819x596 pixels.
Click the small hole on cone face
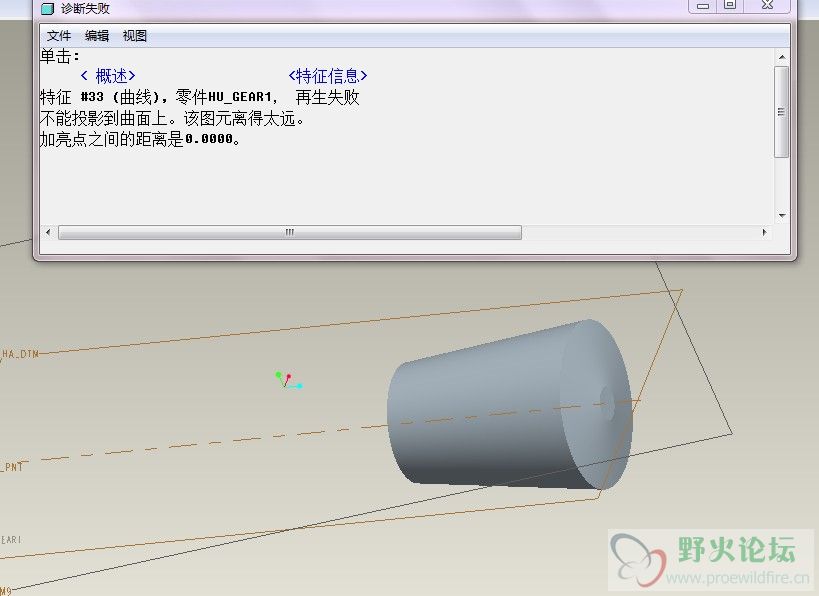607,403
